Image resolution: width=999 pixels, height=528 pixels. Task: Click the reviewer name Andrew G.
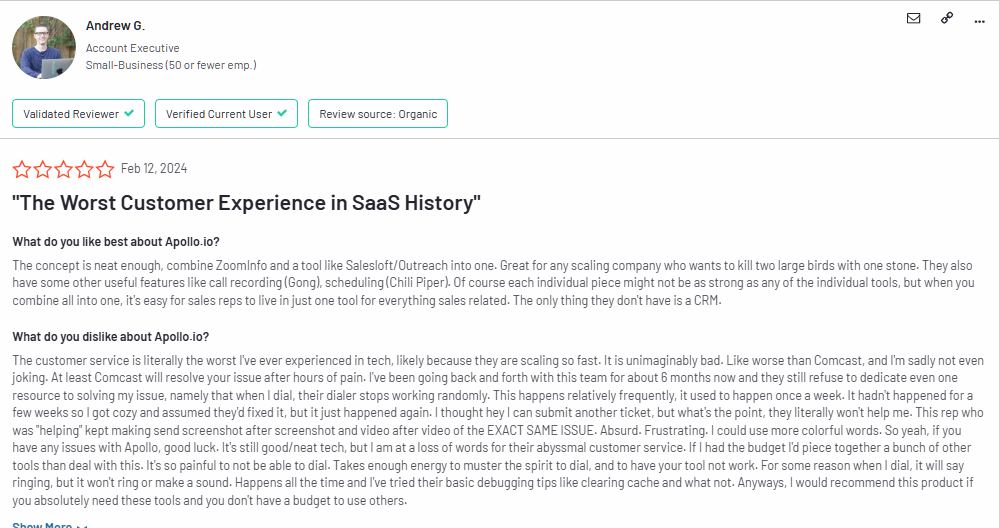pos(115,26)
